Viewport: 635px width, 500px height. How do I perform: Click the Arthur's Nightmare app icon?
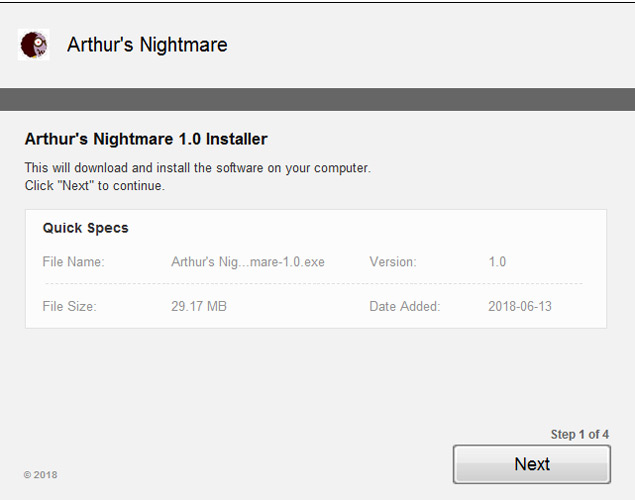(x=34, y=45)
